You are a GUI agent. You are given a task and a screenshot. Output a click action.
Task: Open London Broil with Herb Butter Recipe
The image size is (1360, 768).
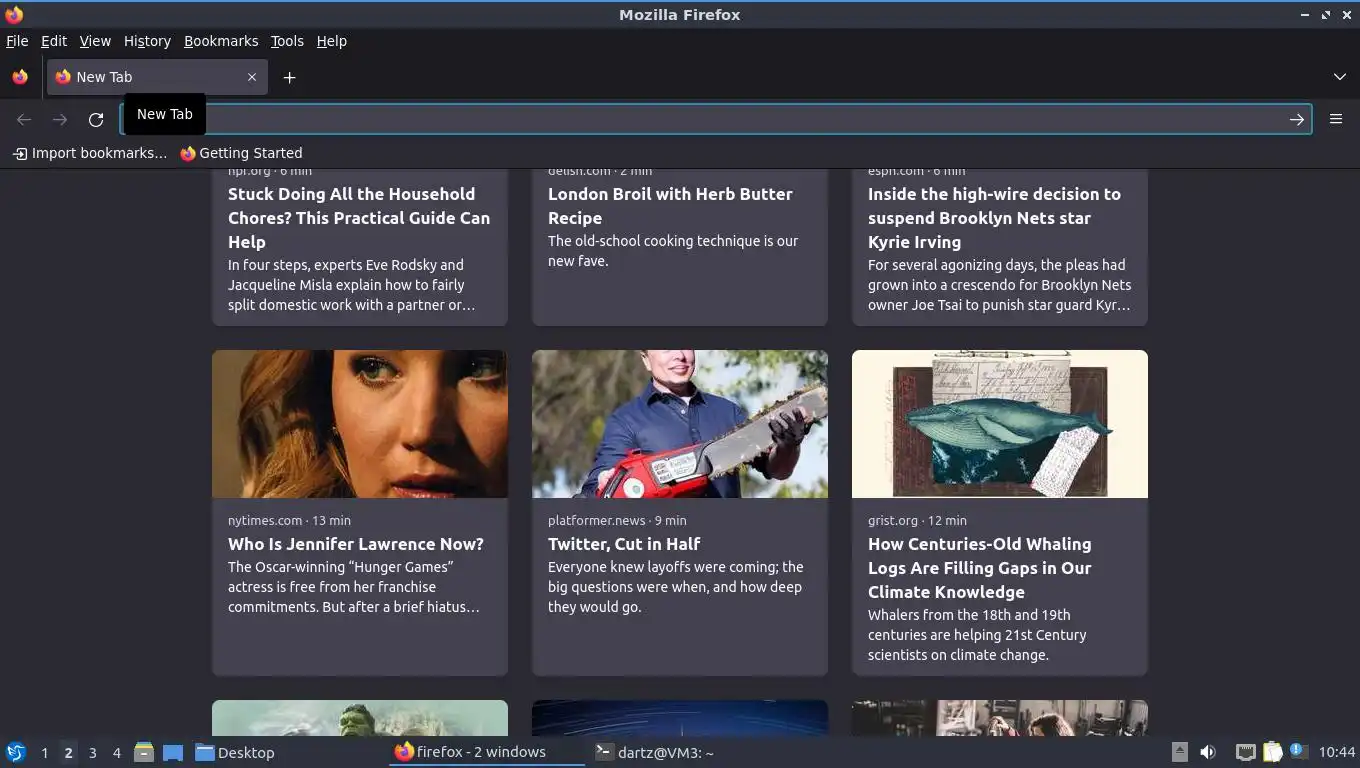tap(670, 206)
